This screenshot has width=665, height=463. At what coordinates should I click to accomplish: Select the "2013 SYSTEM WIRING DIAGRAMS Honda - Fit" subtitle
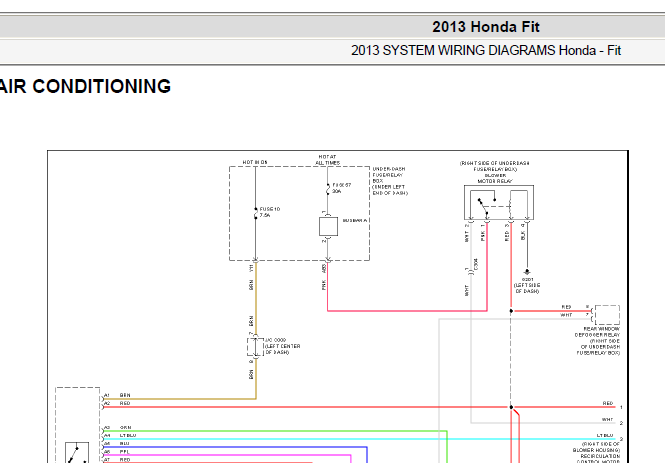[486, 50]
